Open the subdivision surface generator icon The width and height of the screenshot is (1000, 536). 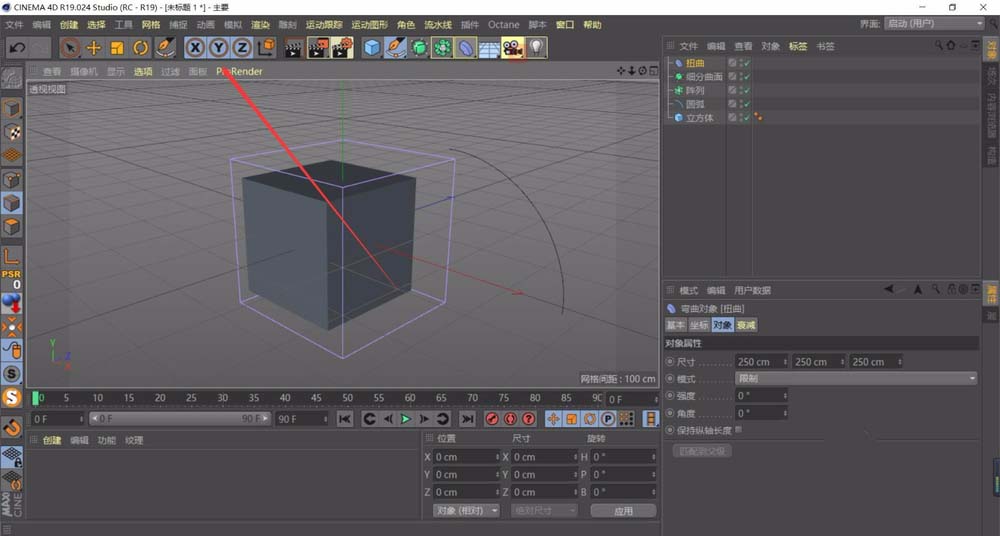click(x=419, y=47)
